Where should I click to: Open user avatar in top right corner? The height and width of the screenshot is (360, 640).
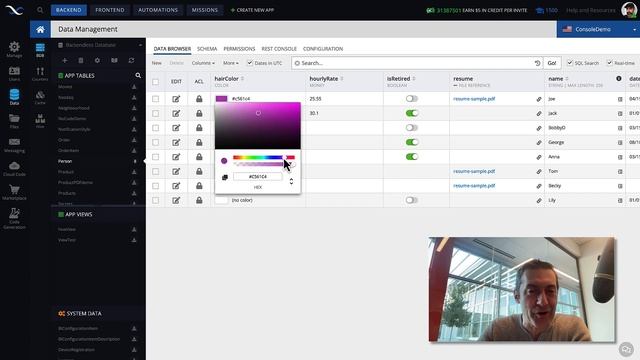coord(629,10)
